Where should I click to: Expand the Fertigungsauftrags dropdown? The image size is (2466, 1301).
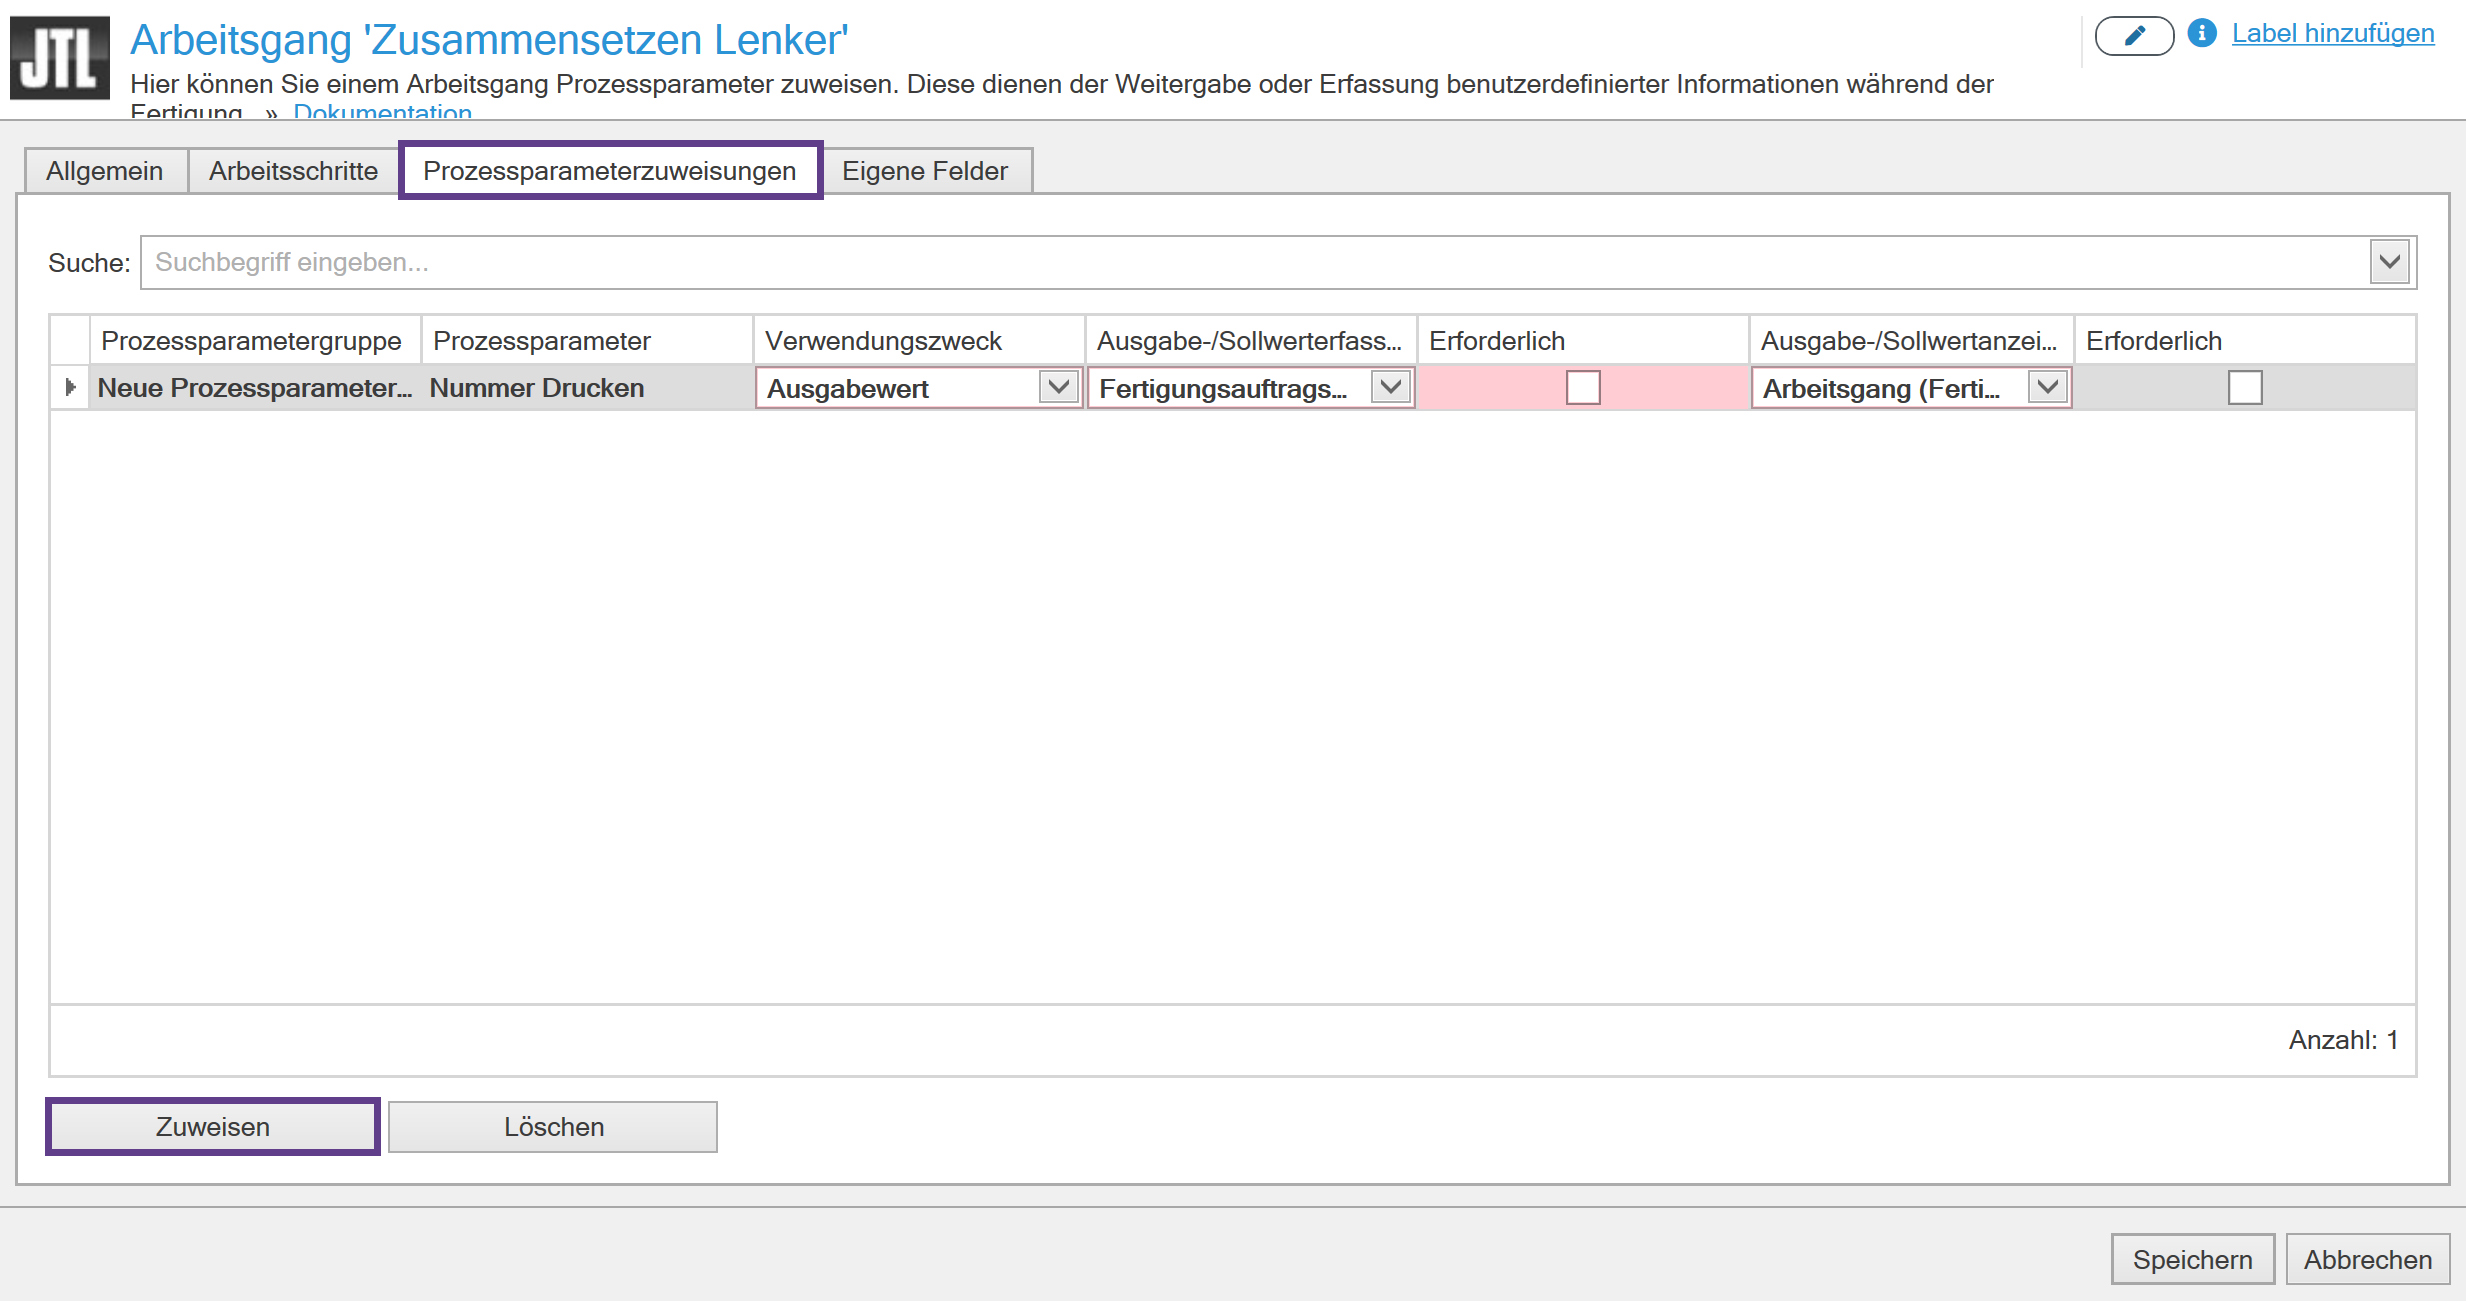[x=1390, y=387]
